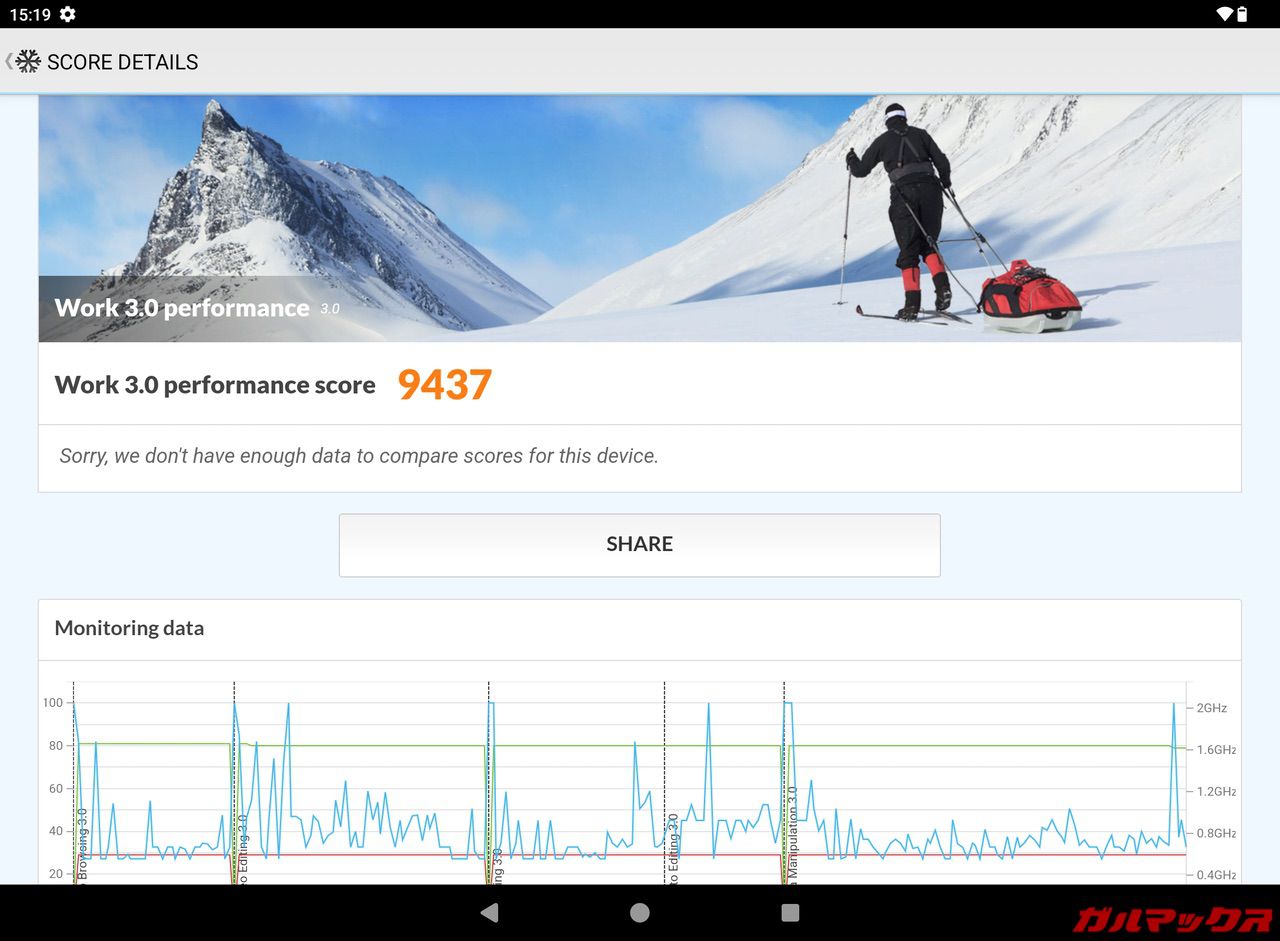
Task: Tap the 2GHz label on chart axis
Action: coord(1211,708)
